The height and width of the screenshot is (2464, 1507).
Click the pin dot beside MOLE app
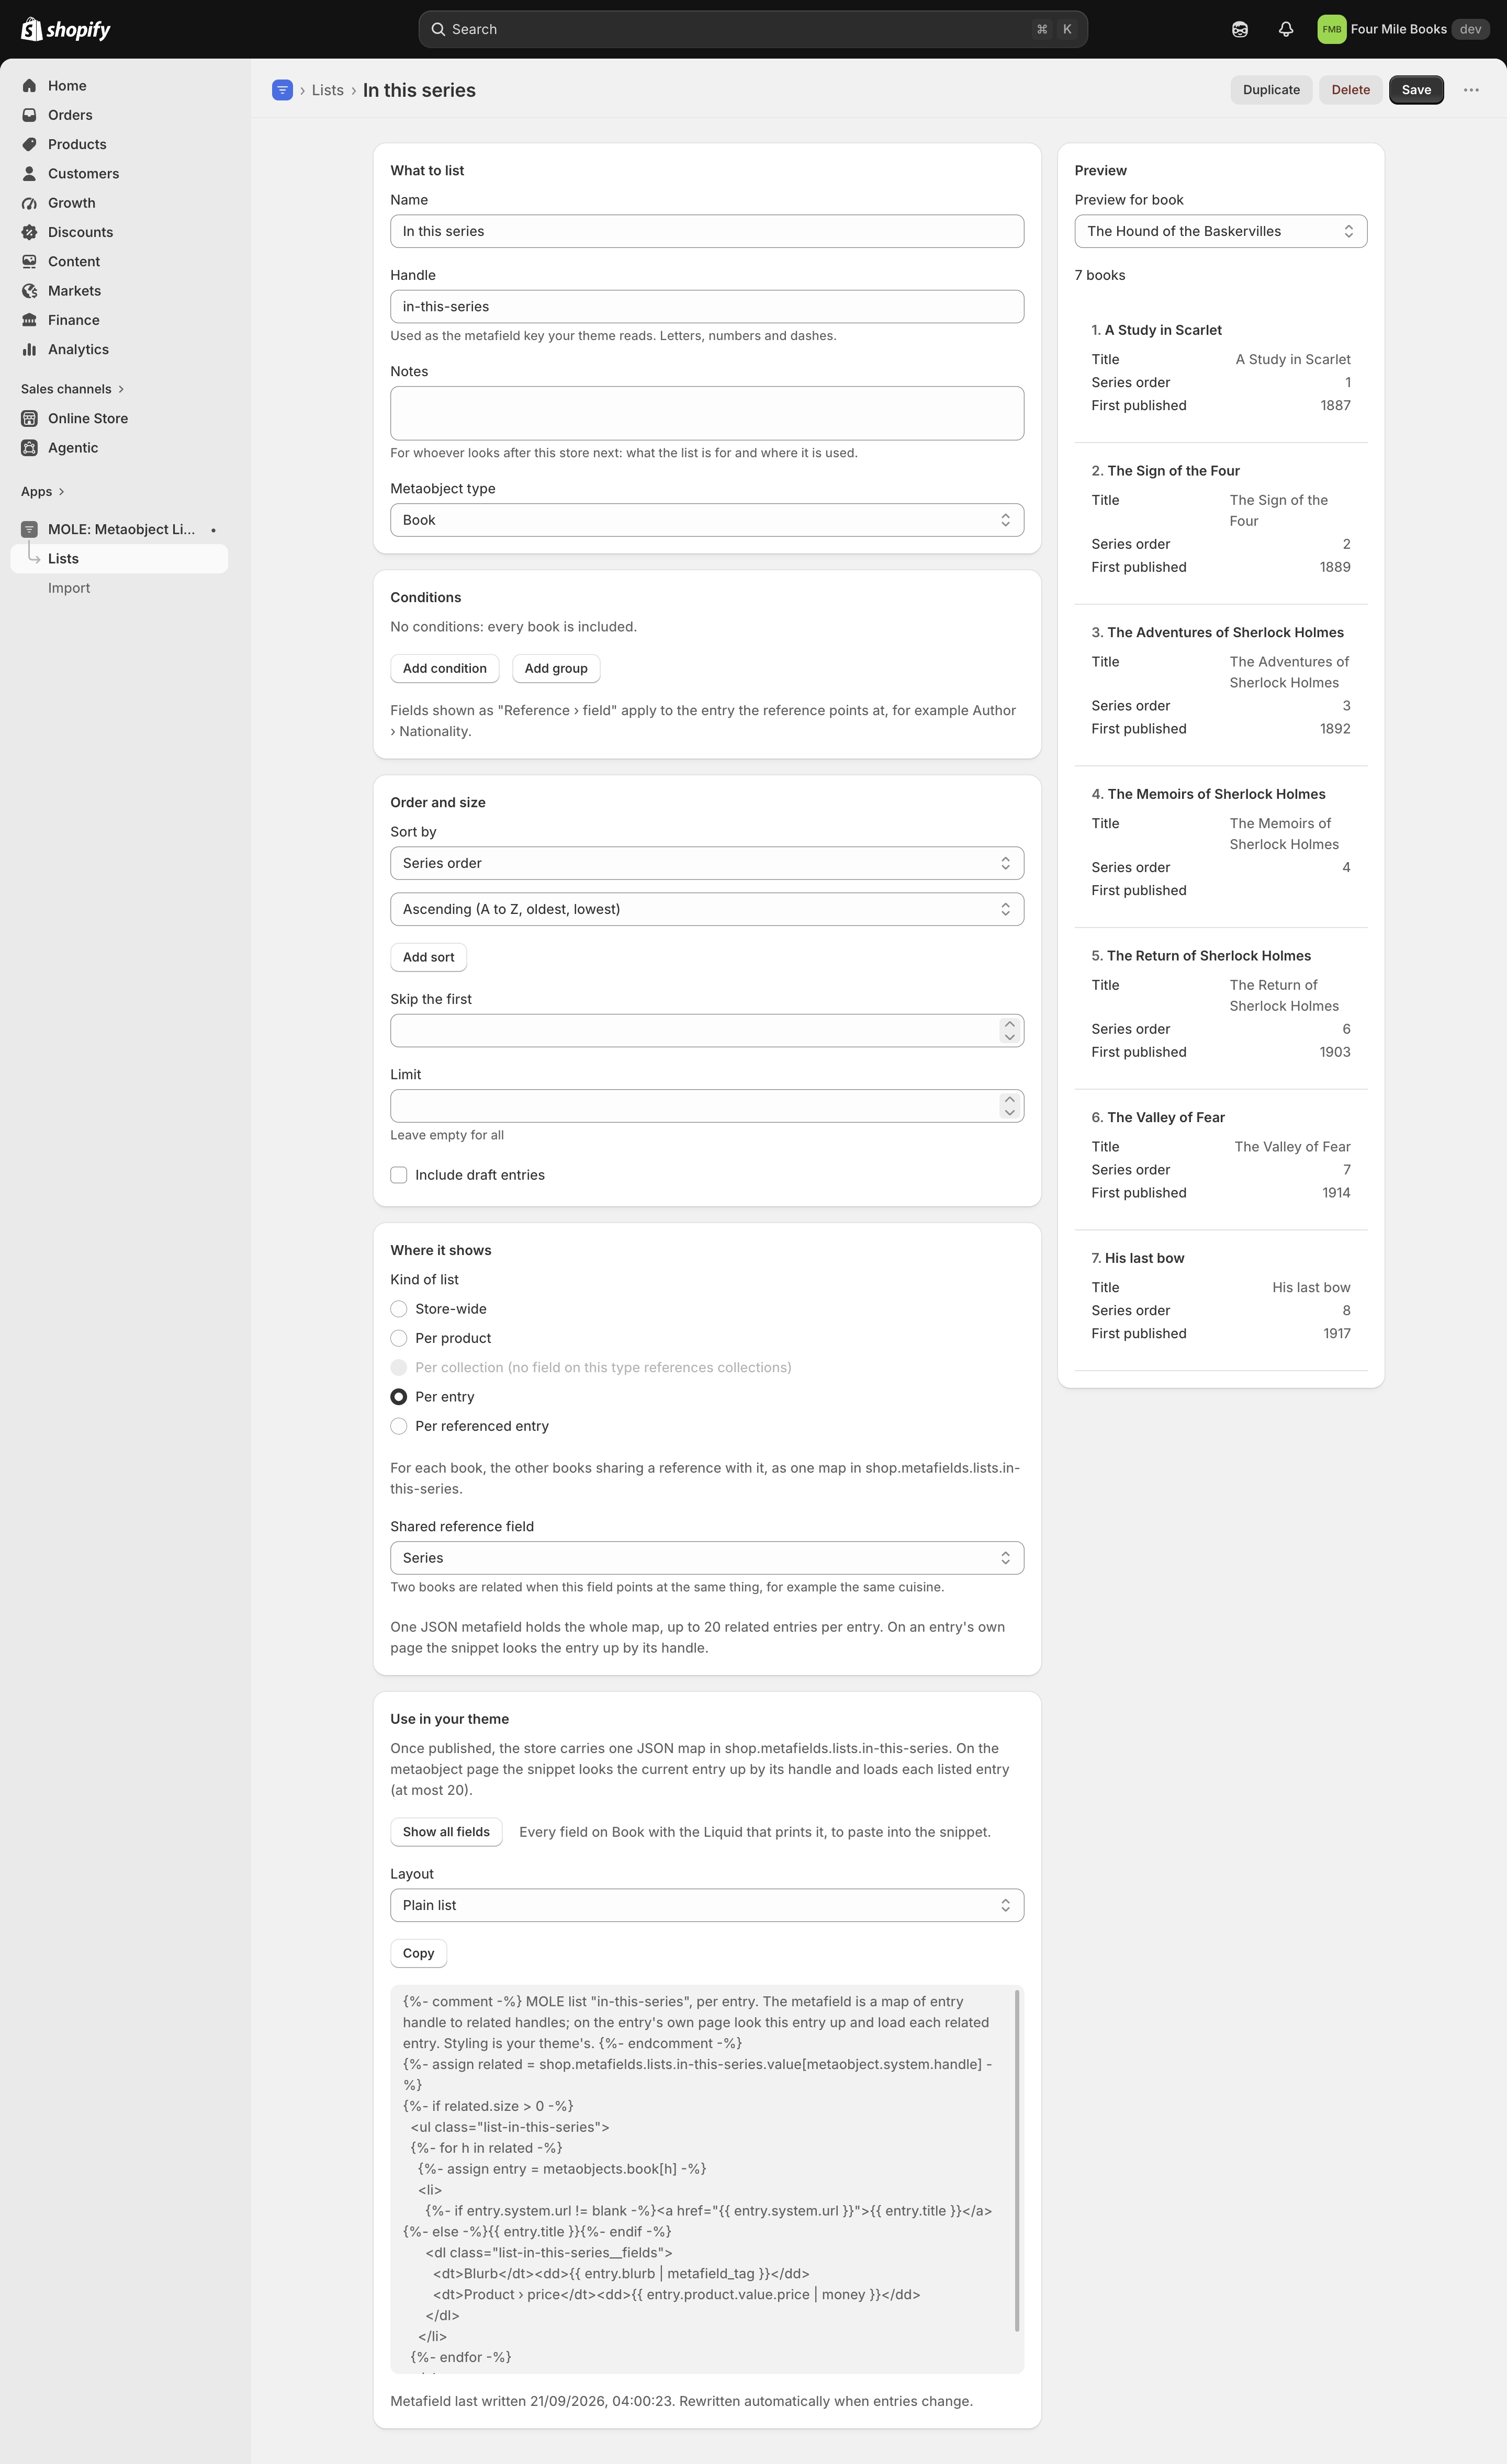213,530
